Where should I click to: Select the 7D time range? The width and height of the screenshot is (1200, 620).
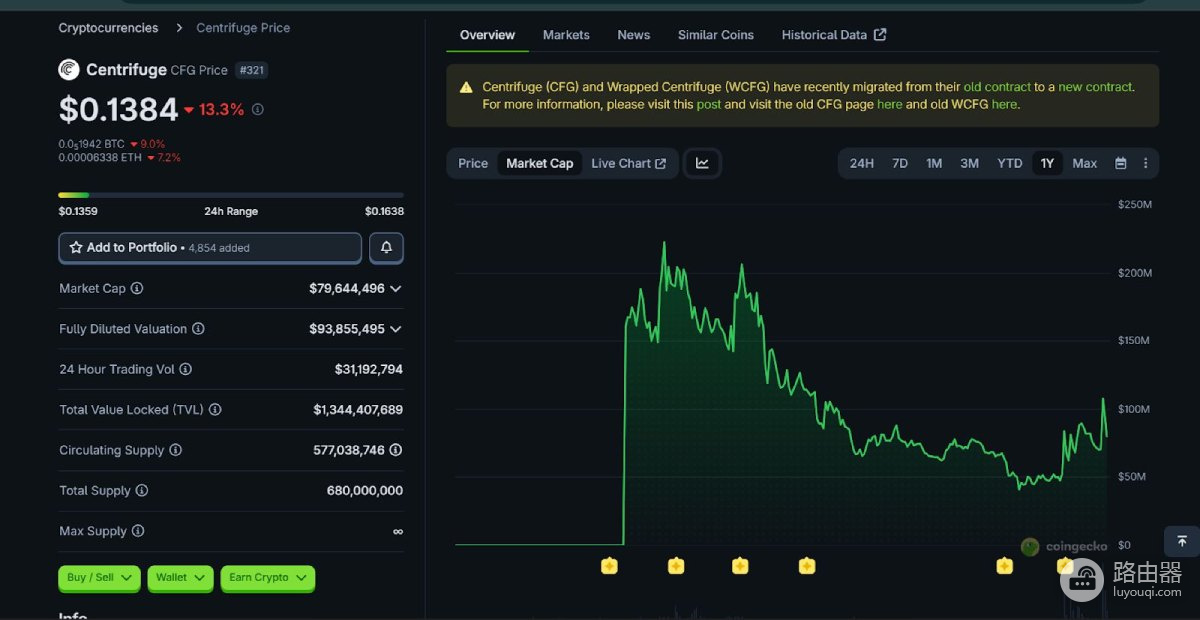point(900,163)
